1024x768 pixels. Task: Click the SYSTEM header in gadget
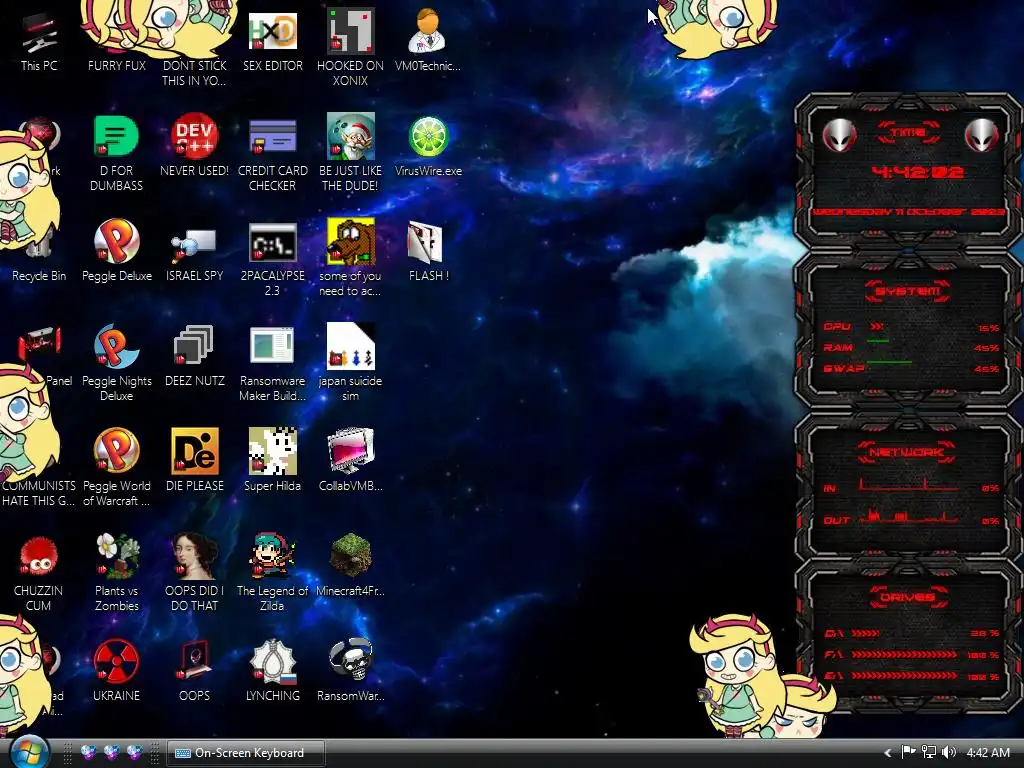908,291
